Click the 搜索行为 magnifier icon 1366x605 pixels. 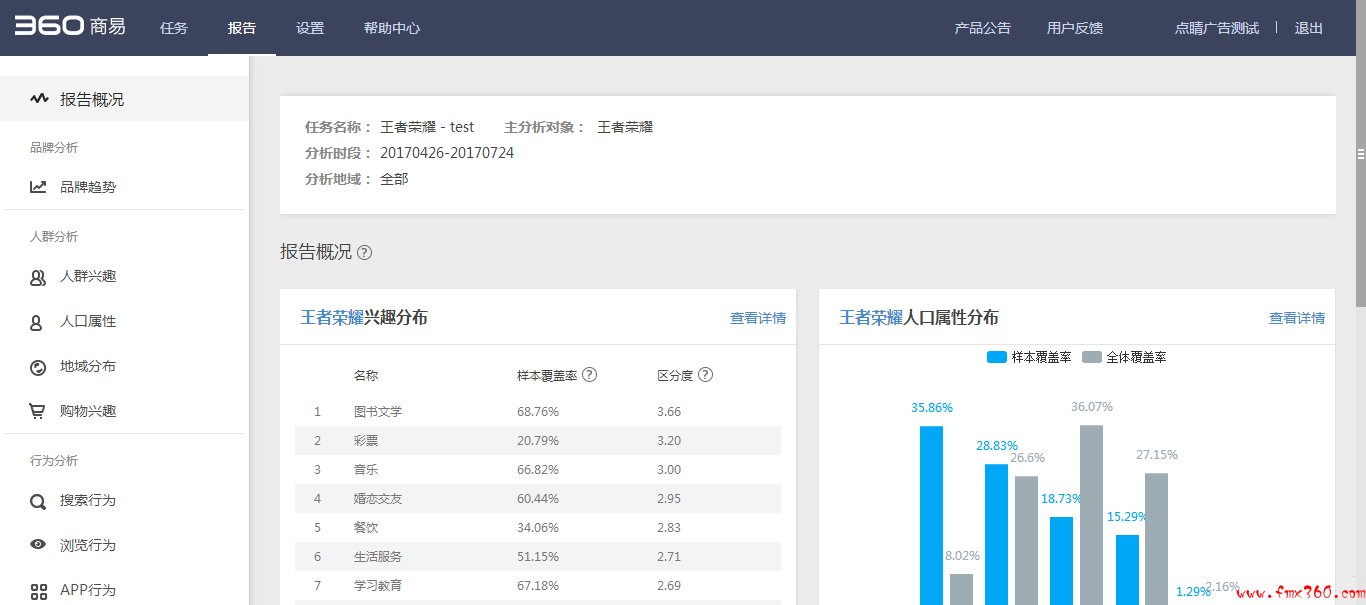tap(38, 501)
